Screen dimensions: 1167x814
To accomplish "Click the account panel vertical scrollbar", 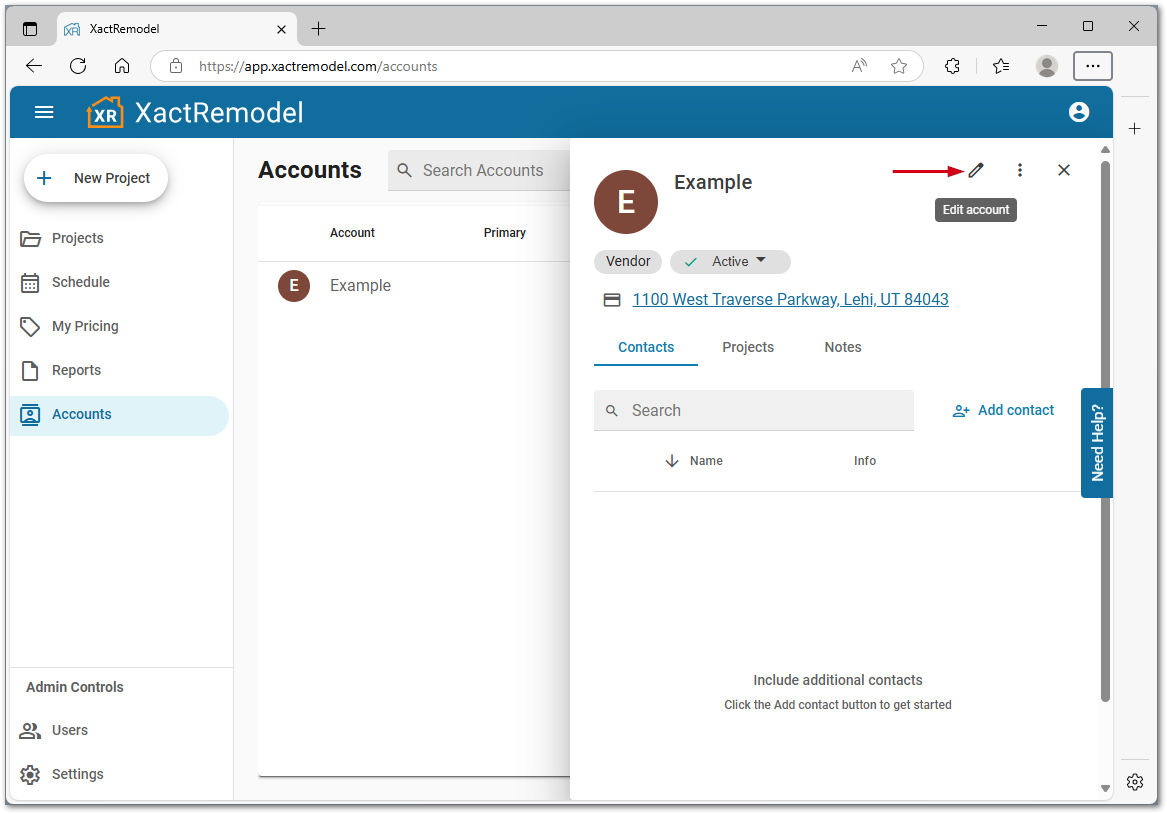I will [1105, 432].
